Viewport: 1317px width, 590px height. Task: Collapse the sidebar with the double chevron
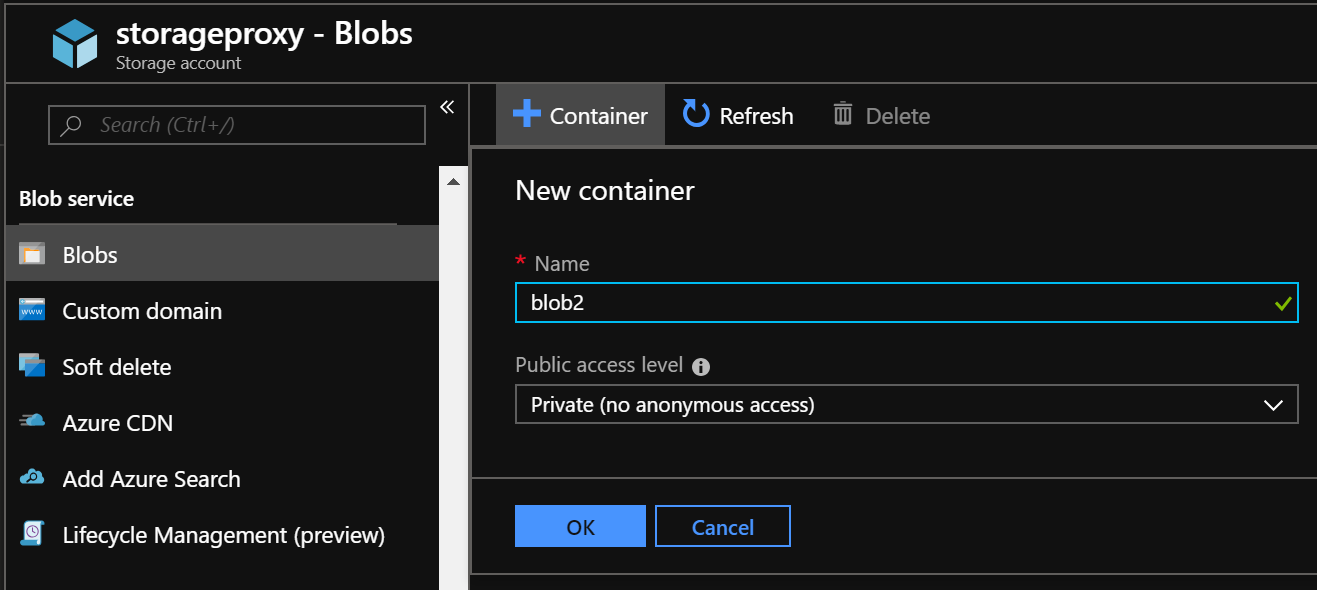click(447, 107)
